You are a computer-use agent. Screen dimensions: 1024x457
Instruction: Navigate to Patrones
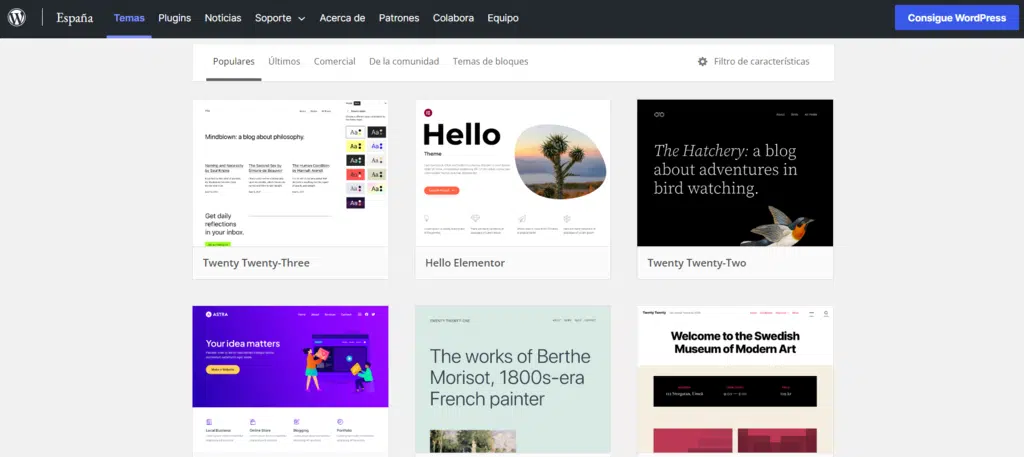(x=399, y=18)
